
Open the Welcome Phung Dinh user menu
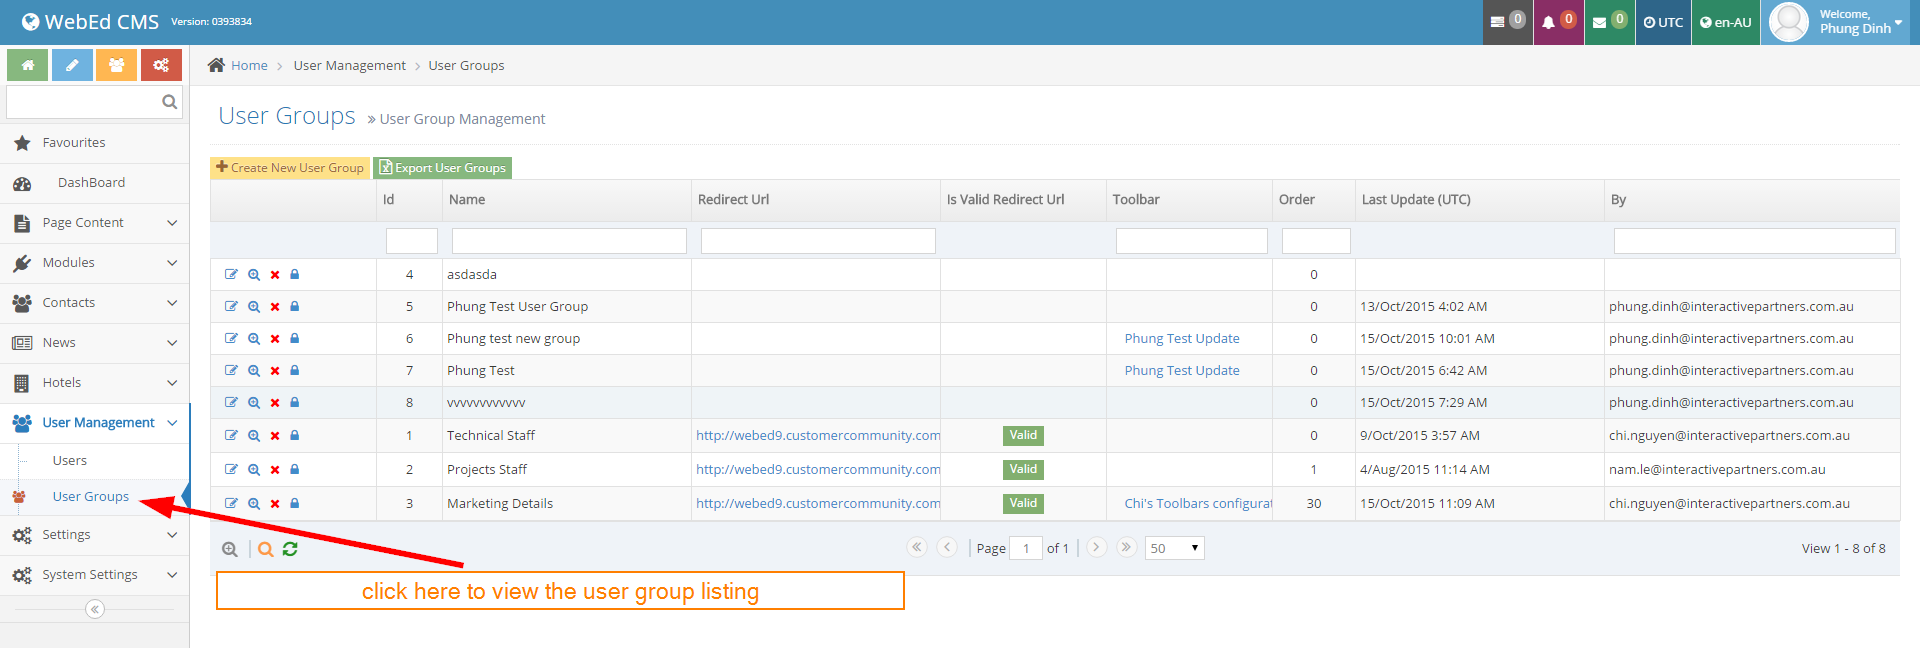click(1839, 22)
